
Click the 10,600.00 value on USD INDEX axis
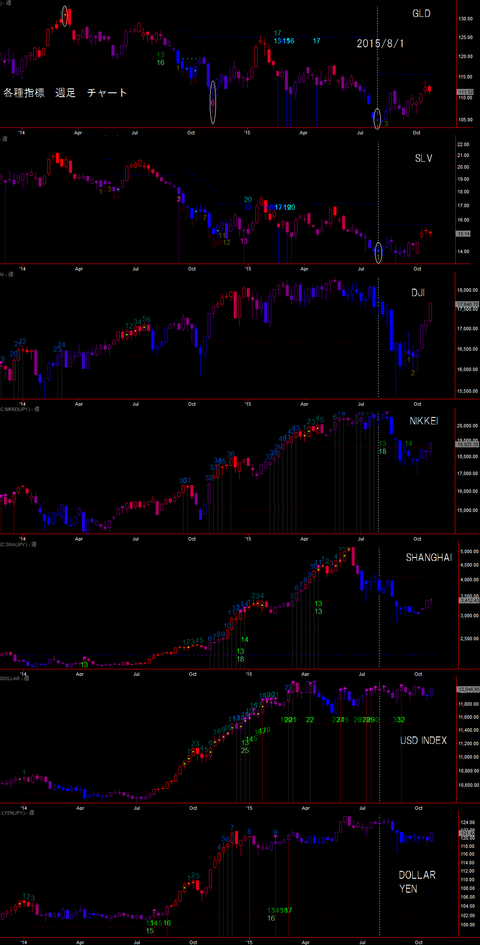[467, 785]
